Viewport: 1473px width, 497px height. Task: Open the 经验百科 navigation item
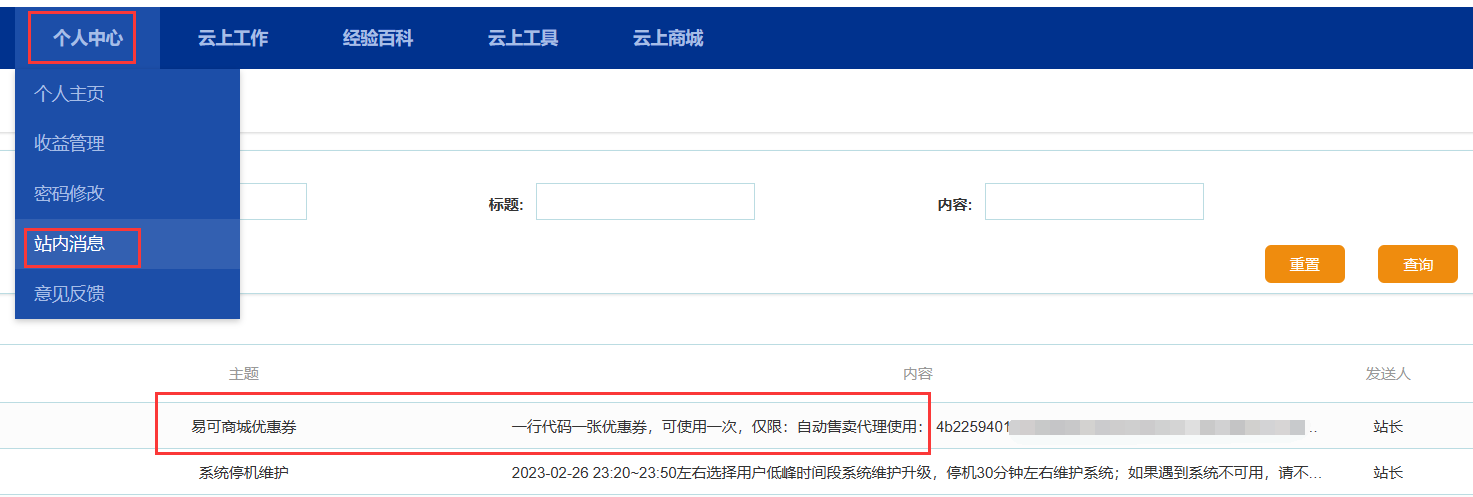(x=377, y=38)
